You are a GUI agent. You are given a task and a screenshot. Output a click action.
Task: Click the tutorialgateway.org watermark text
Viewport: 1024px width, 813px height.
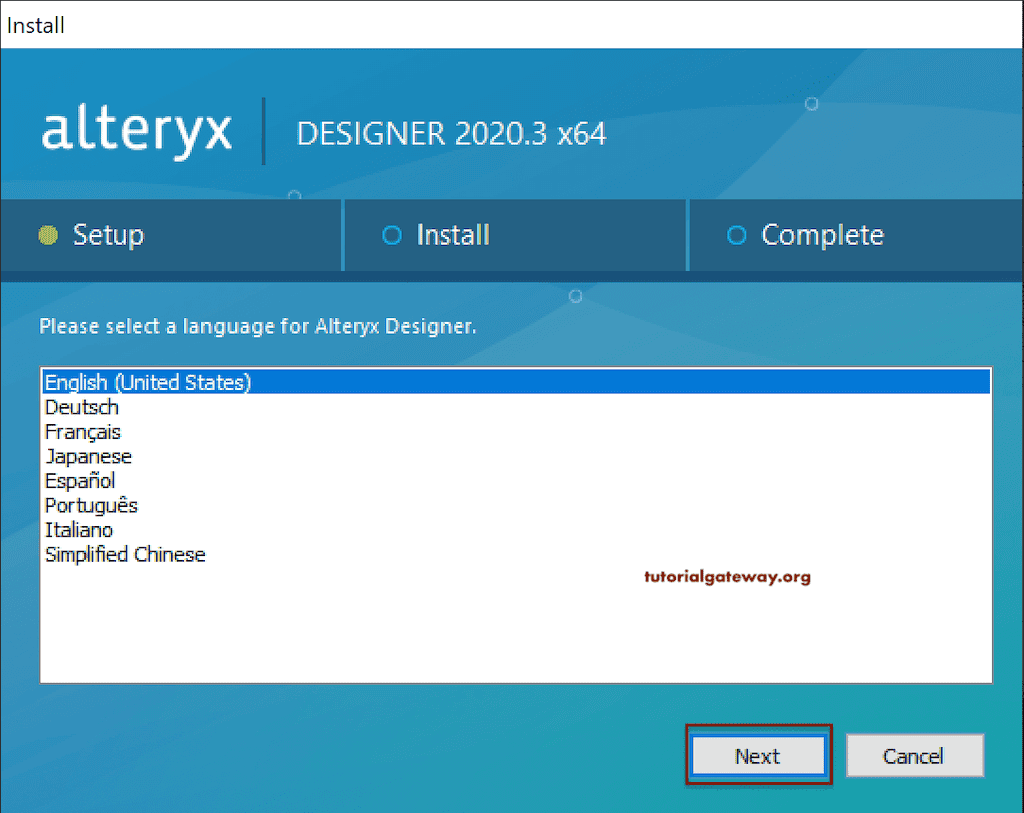pyautogui.click(x=727, y=577)
